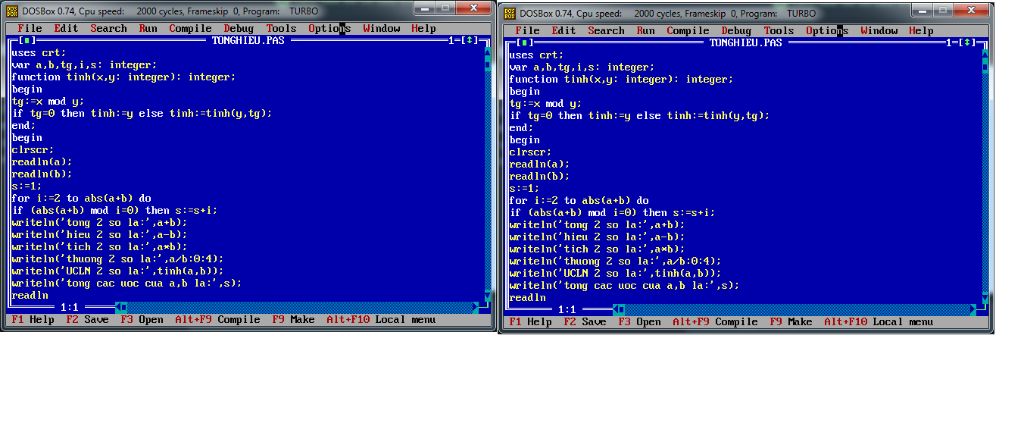Click 'var a,b,tg,i,s: integer;' line in right editor
This screenshot has height=445, width=1024.
582,67
